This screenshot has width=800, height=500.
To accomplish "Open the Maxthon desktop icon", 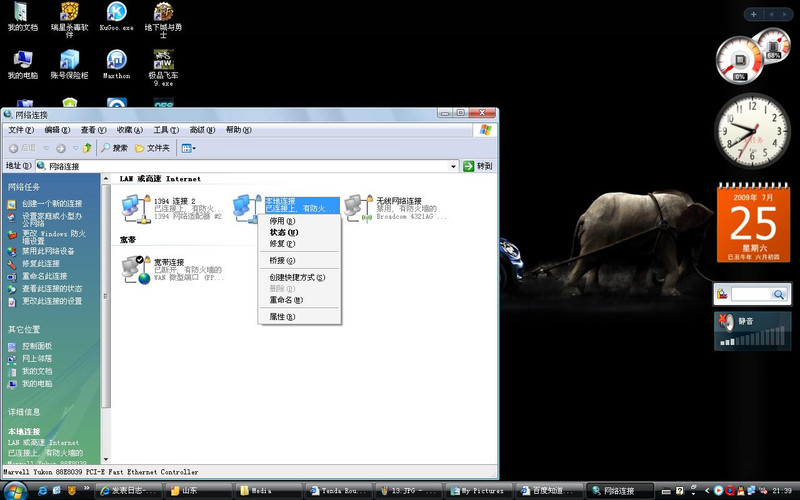I will tap(116, 65).
